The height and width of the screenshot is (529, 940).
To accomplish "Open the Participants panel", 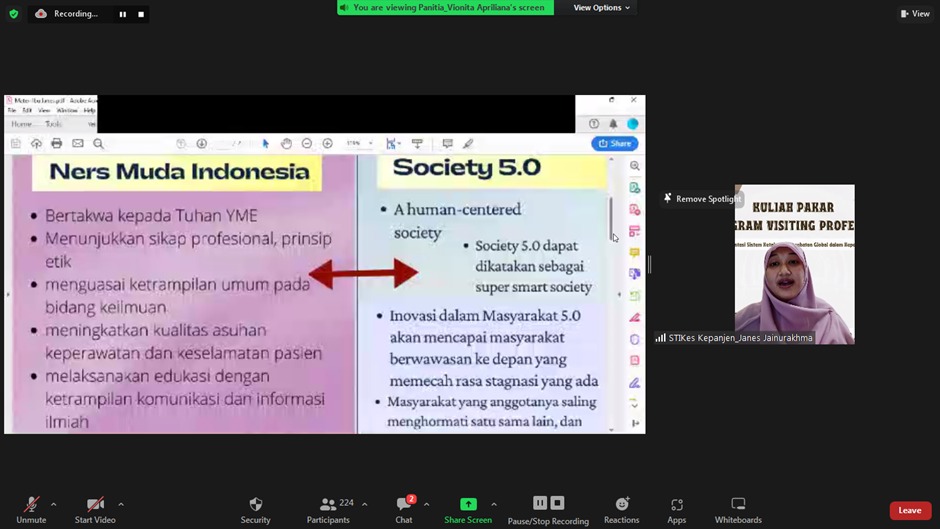I will click(x=328, y=505).
